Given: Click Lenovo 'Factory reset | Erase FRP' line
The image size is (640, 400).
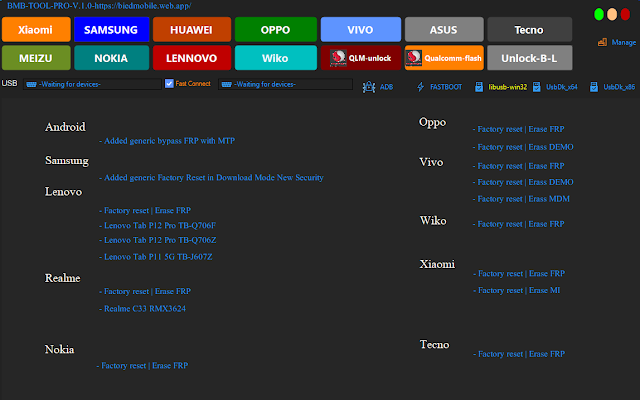Looking at the screenshot, I should coord(145,211).
